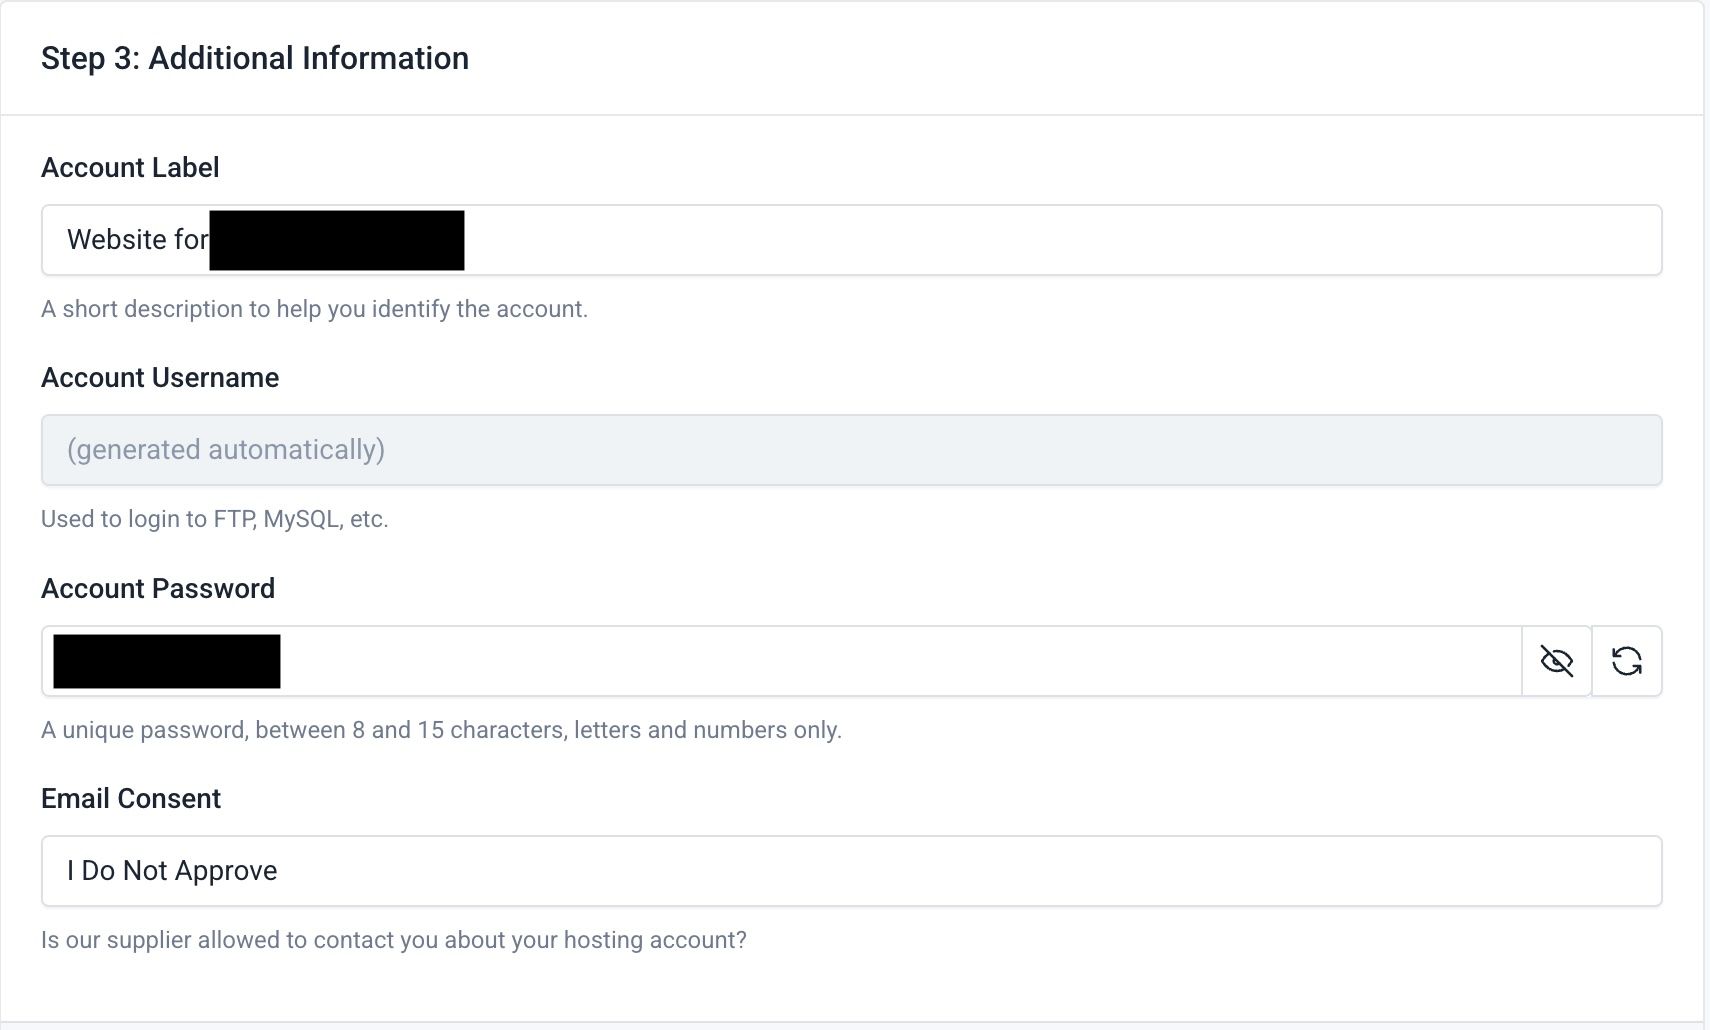This screenshot has height=1030, width=1710.
Task: Click inside the Account Password field
Action: (x=900, y=661)
